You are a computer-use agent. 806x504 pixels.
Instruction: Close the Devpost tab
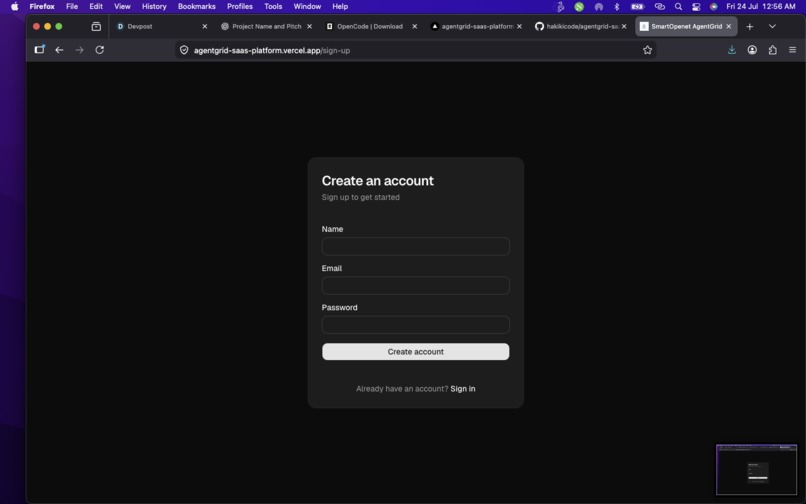click(205, 26)
